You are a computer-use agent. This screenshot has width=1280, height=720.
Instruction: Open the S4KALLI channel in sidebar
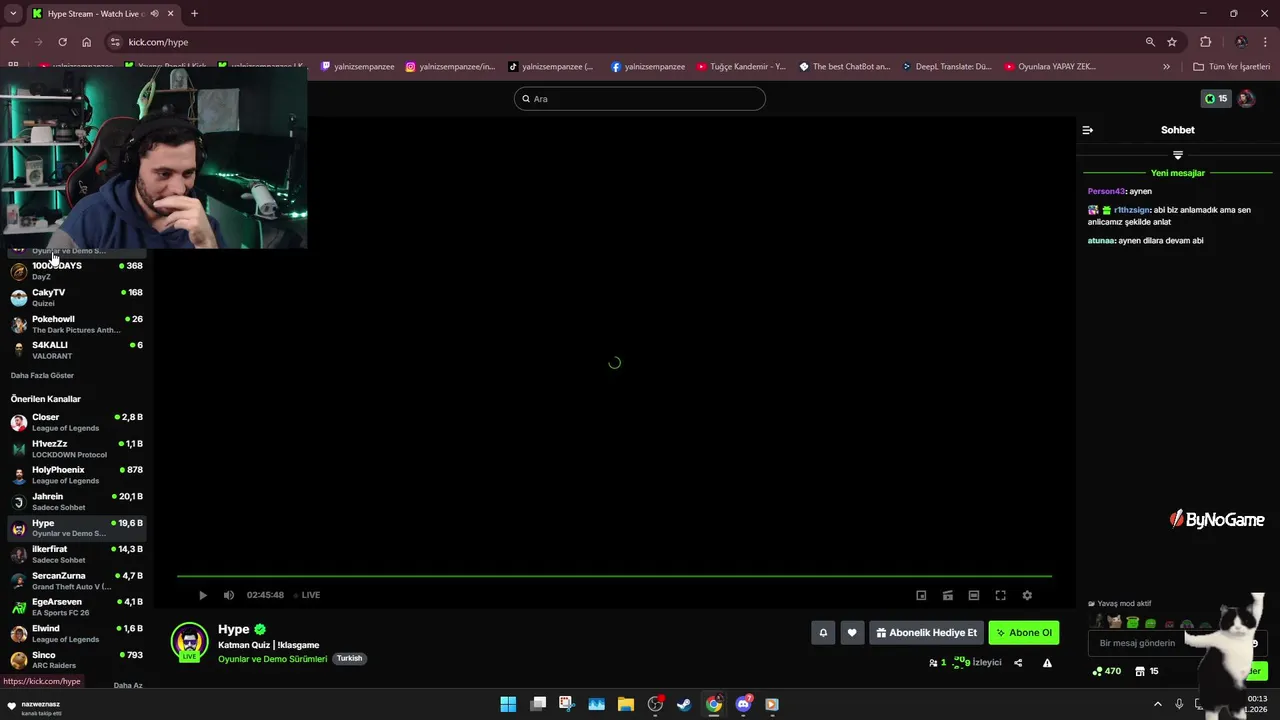[x=77, y=350]
